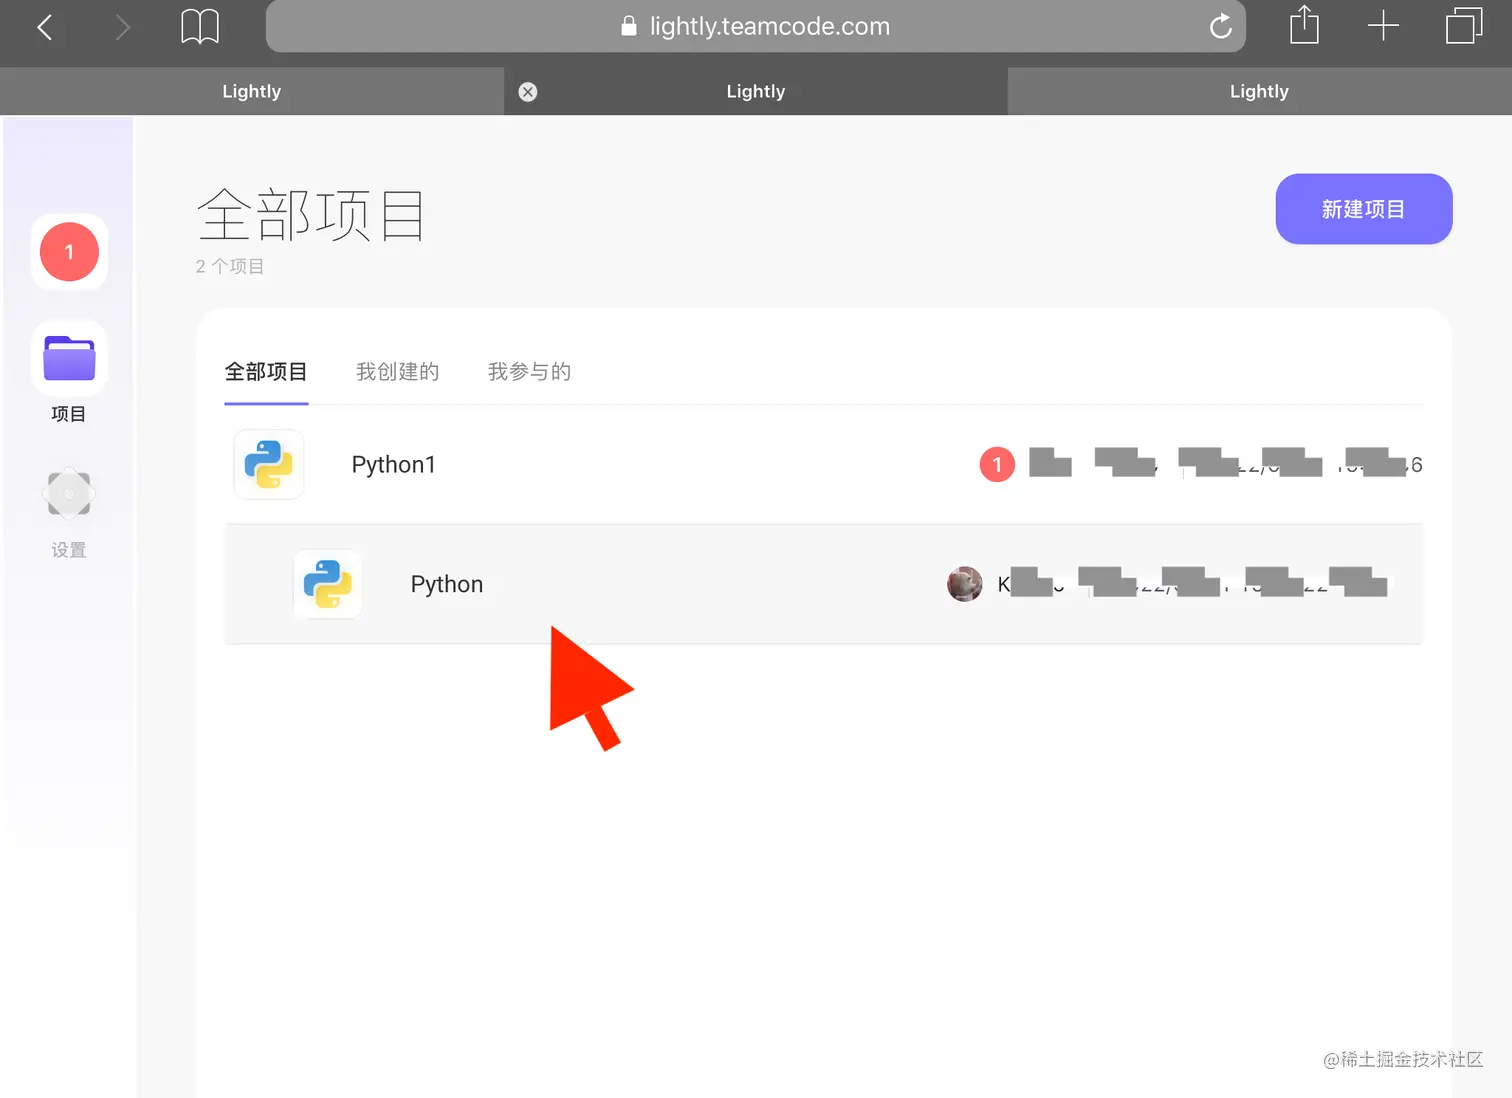
Task: Reload the lightly.teamcode.com page
Action: pyautogui.click(x=1220, y=26)
